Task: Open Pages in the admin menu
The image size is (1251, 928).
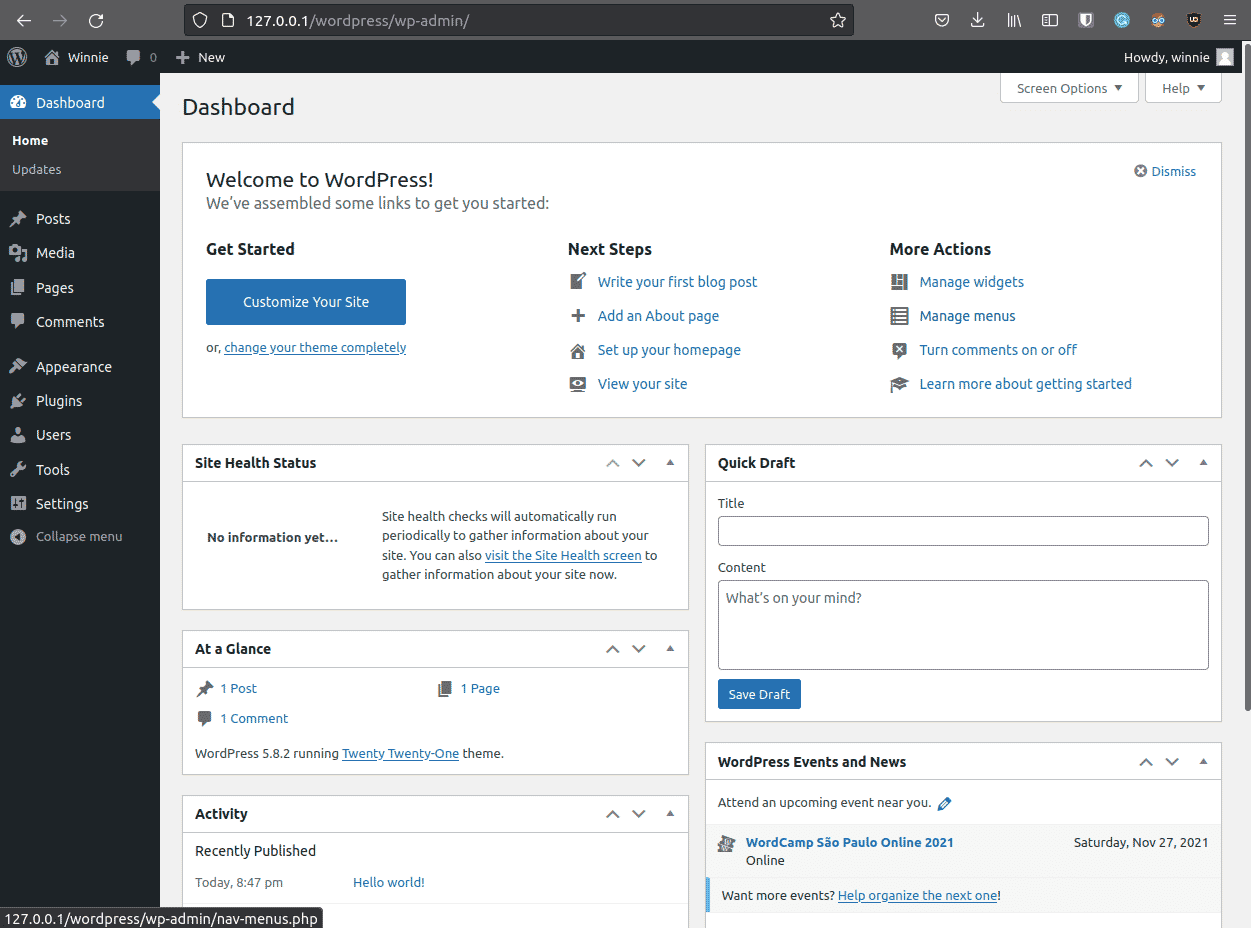Action: pyautogui.click(x=80, y=288)
